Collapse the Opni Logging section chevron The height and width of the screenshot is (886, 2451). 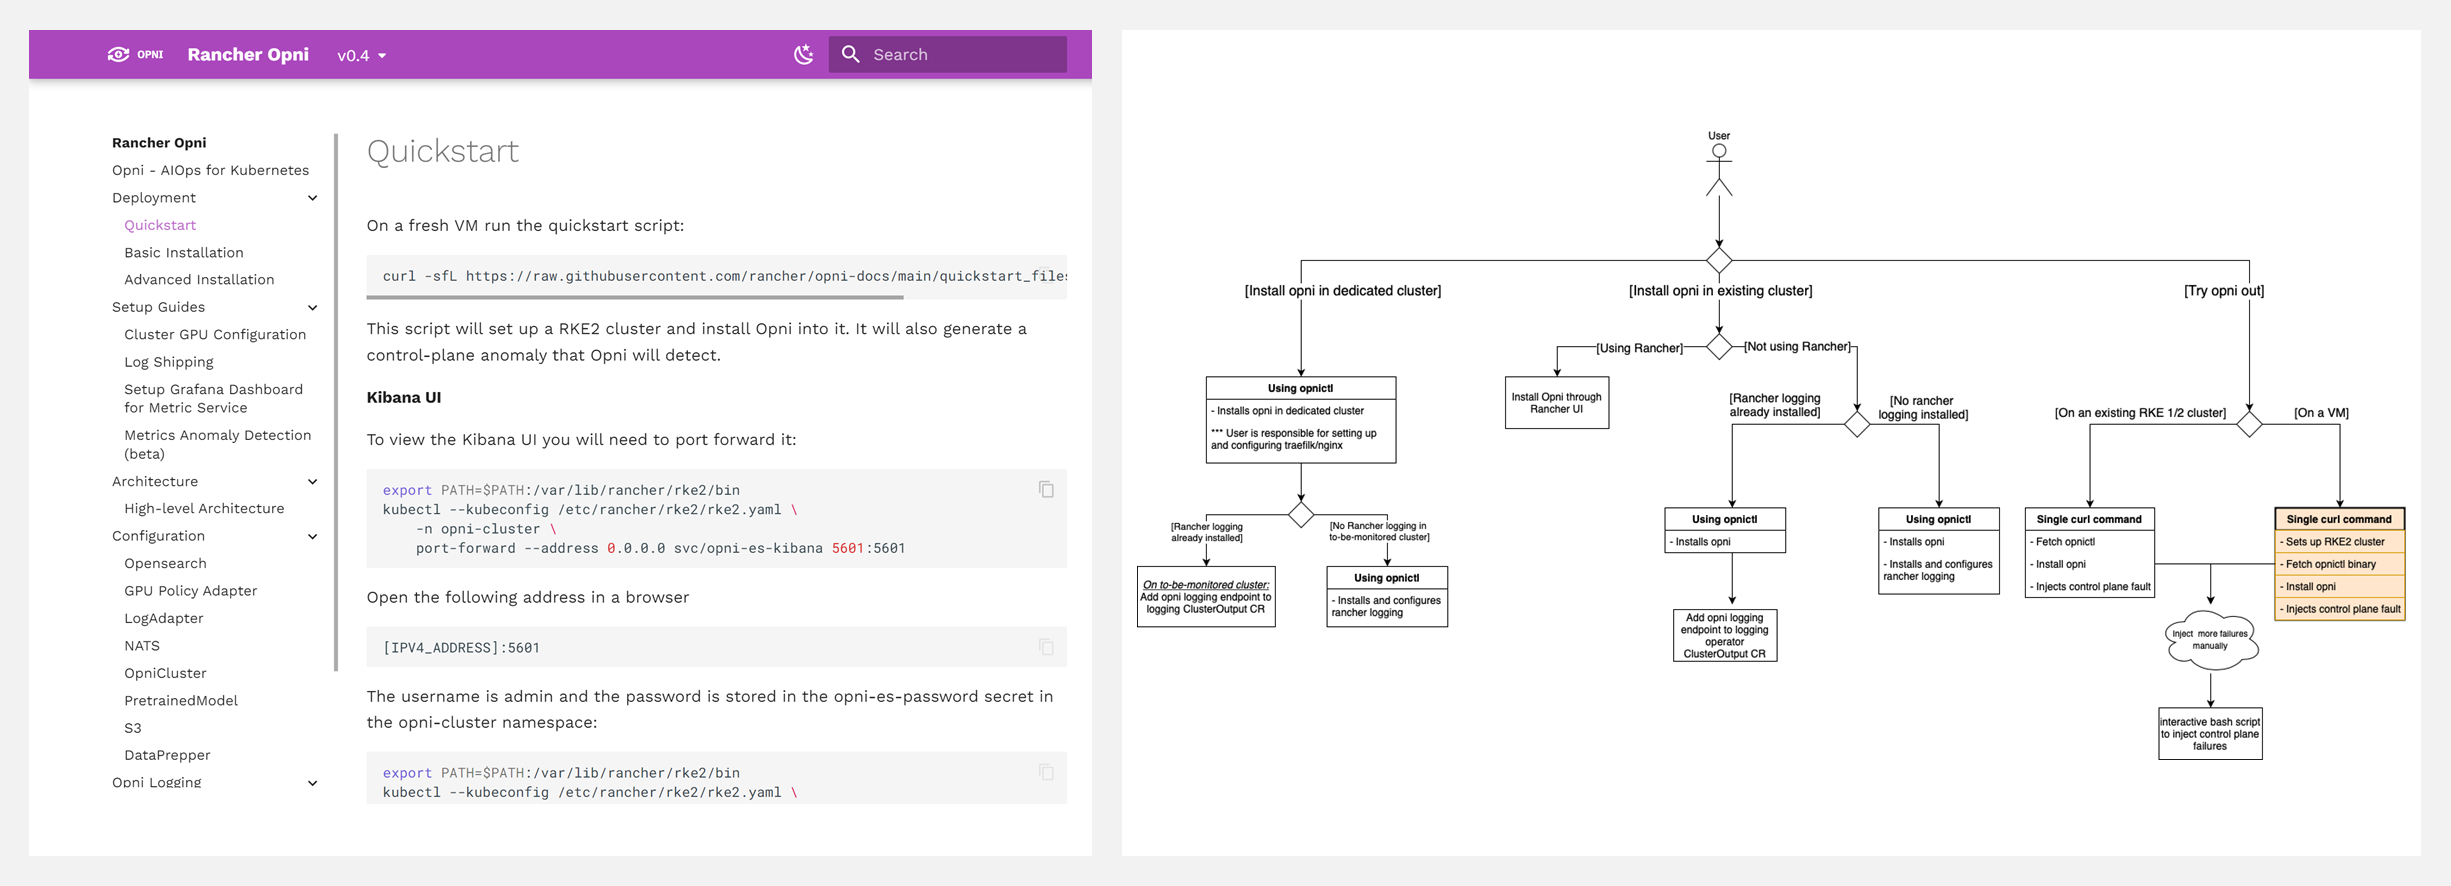coord(312,783)
